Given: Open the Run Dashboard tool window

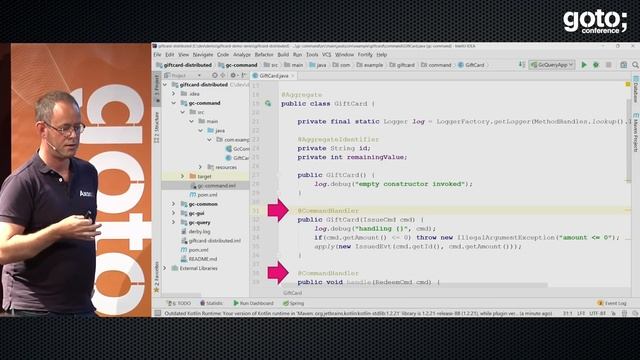Looking at the screenshot, I should coord(253,303).
